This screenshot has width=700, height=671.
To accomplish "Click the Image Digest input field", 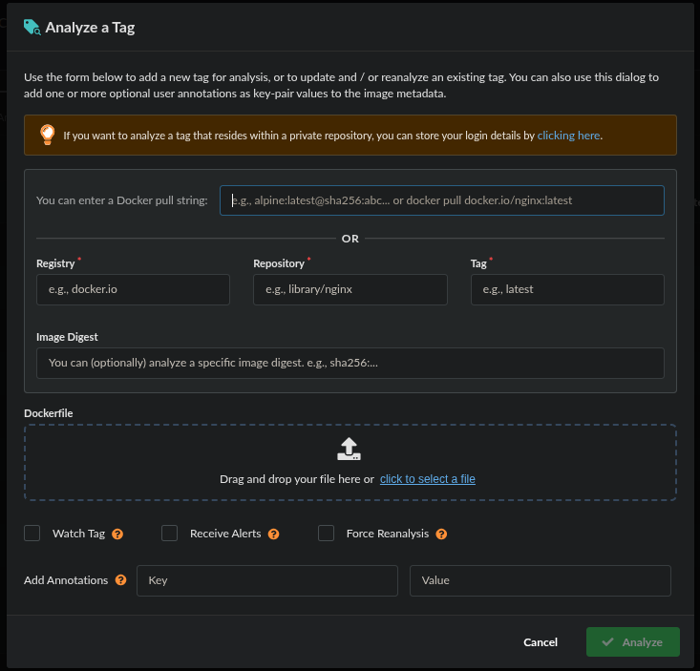I will pyautogui.click(x=349, y=363).
